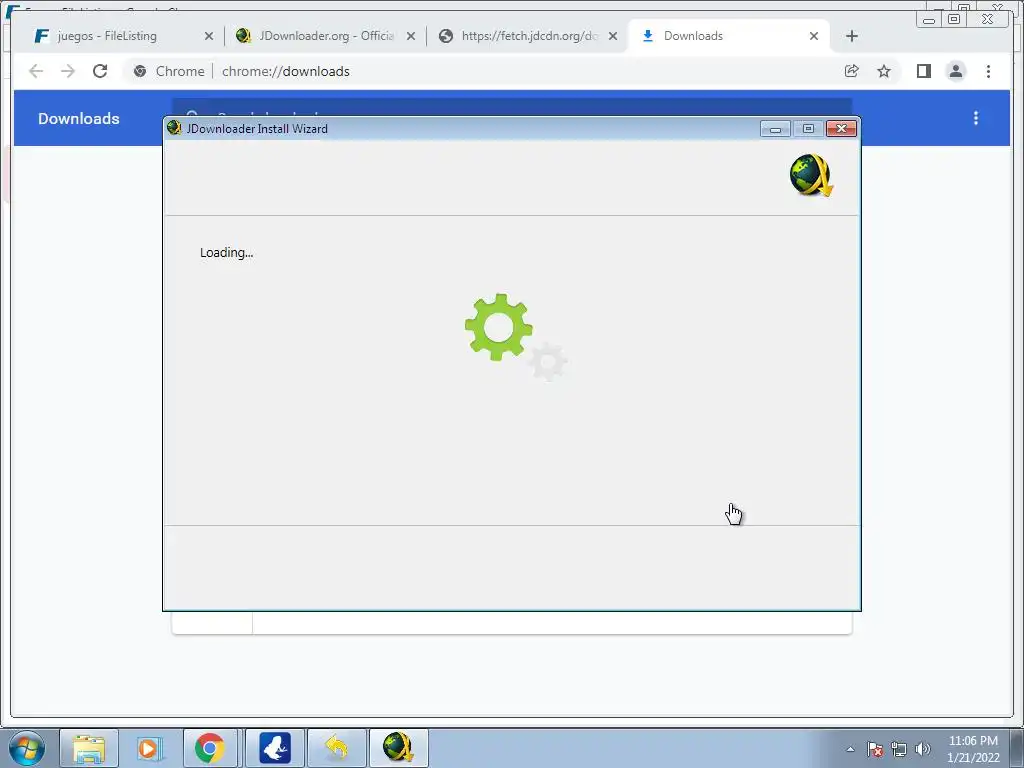Screen dimensions: 1024x768
Task: Close the fetch.jdcdn.org tab
Action: [x=613, y=37]
